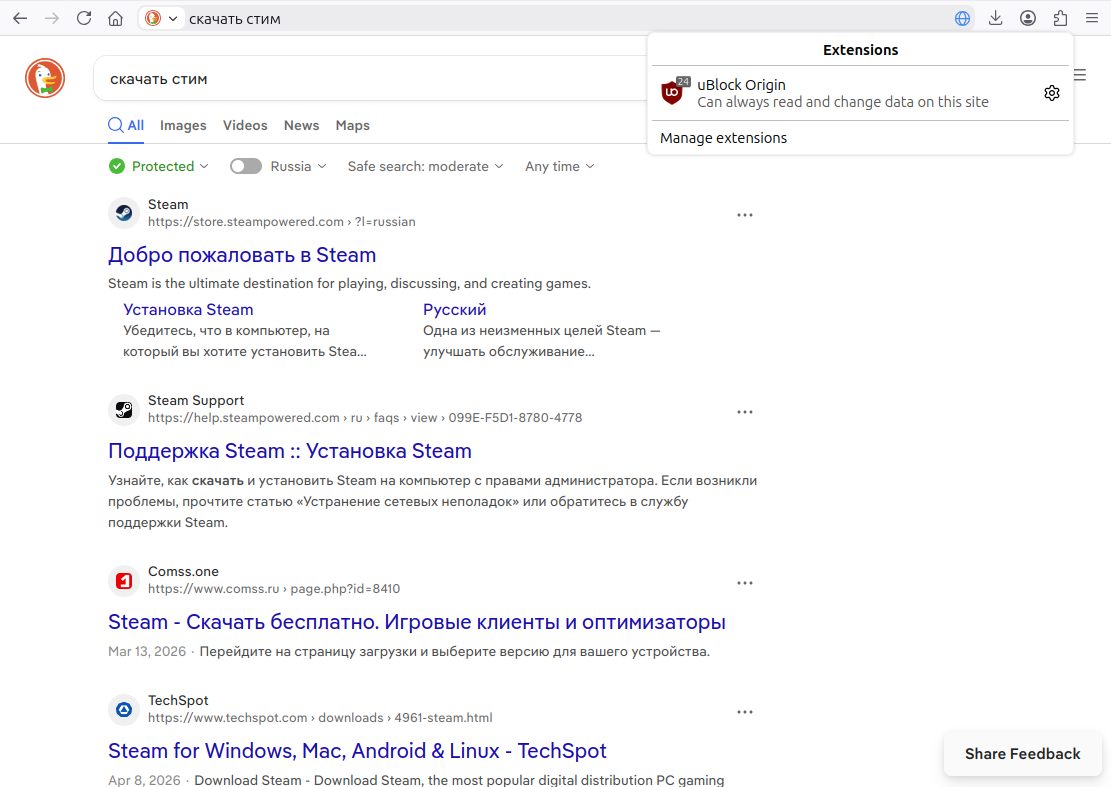The height and width of the screenshot is (787, 1111).
Task: Open the Steam - Скачать бесплатно link
Action: (x=417, y=622)
